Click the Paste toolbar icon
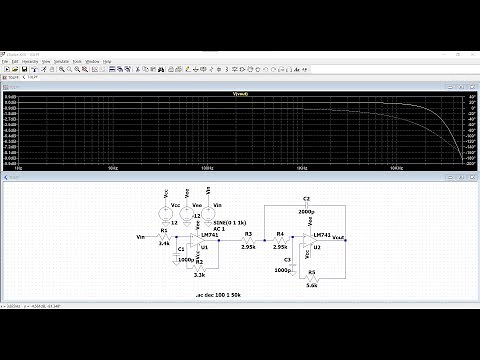Viewport: 480px width, 360px height. click(x=153, y=69)
